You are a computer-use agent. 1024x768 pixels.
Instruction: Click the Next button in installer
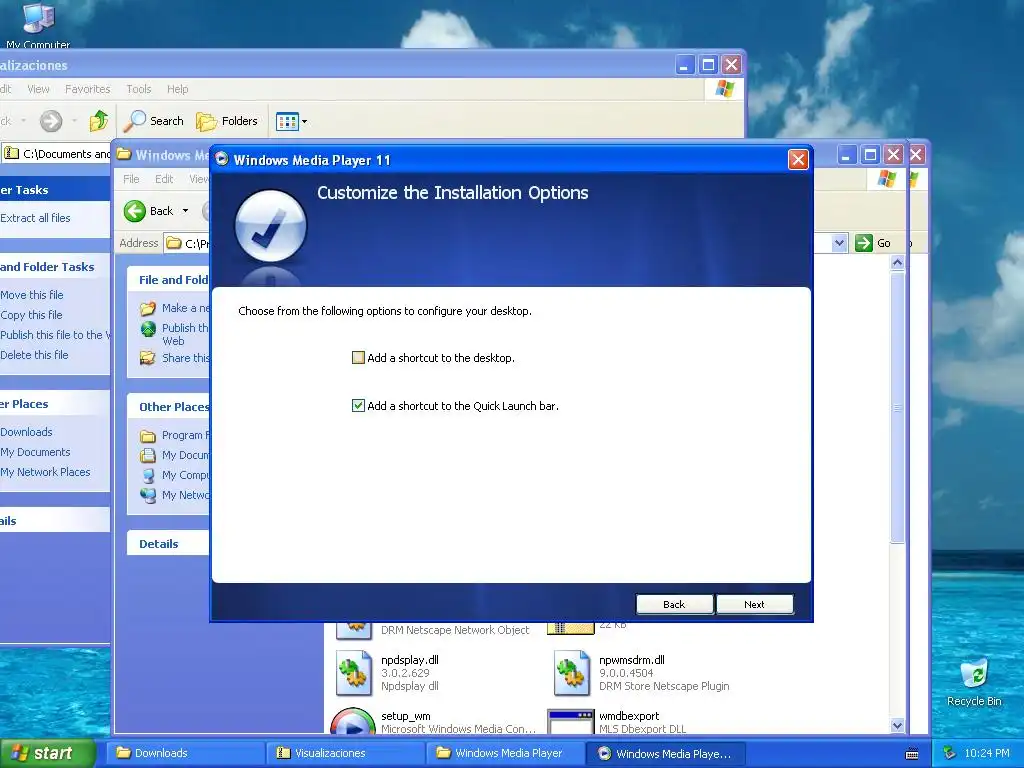(754, 604)
